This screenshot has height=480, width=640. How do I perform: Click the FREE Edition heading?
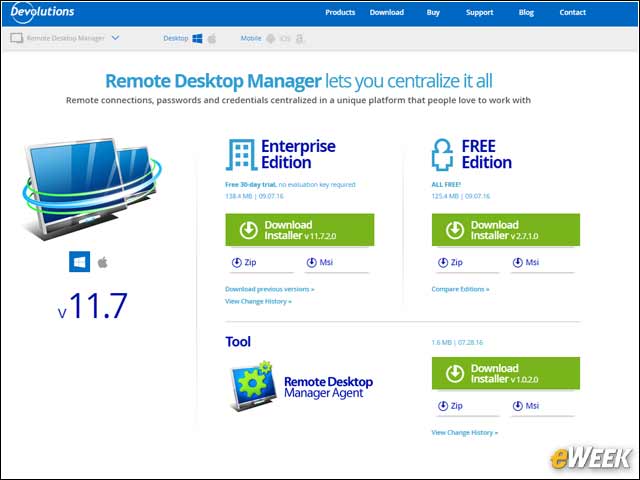[x=487, y=154]
